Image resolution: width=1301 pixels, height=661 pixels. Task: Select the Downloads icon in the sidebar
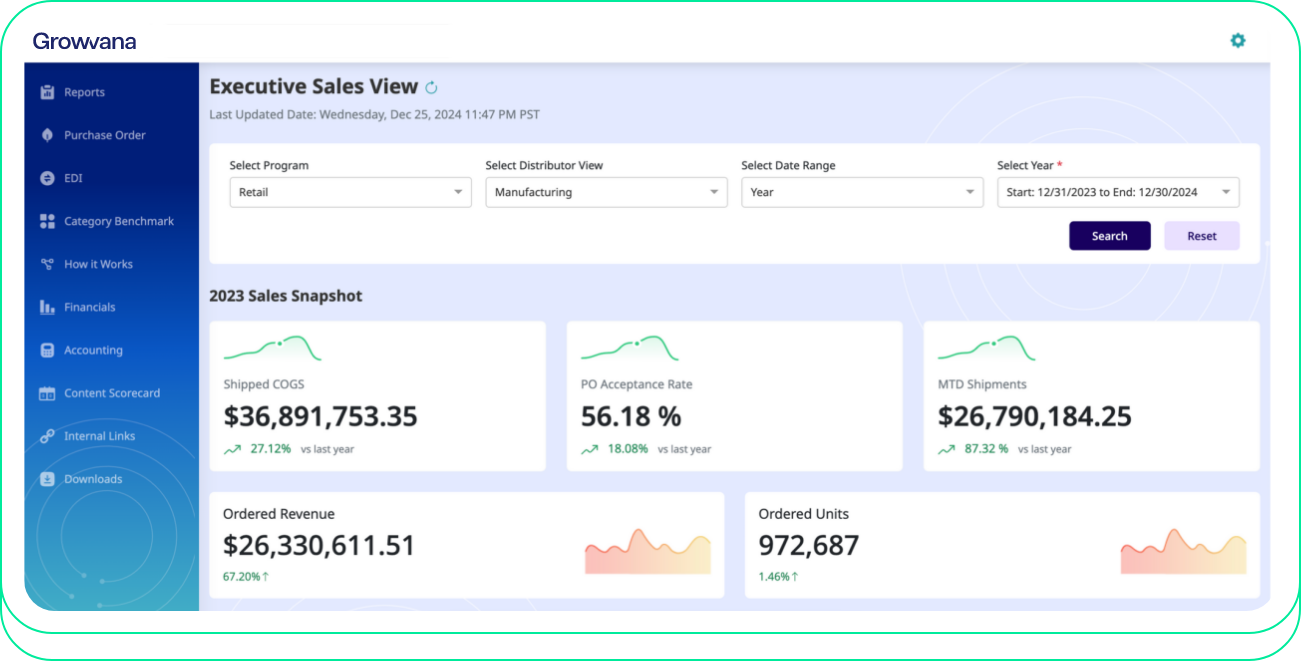47,479
